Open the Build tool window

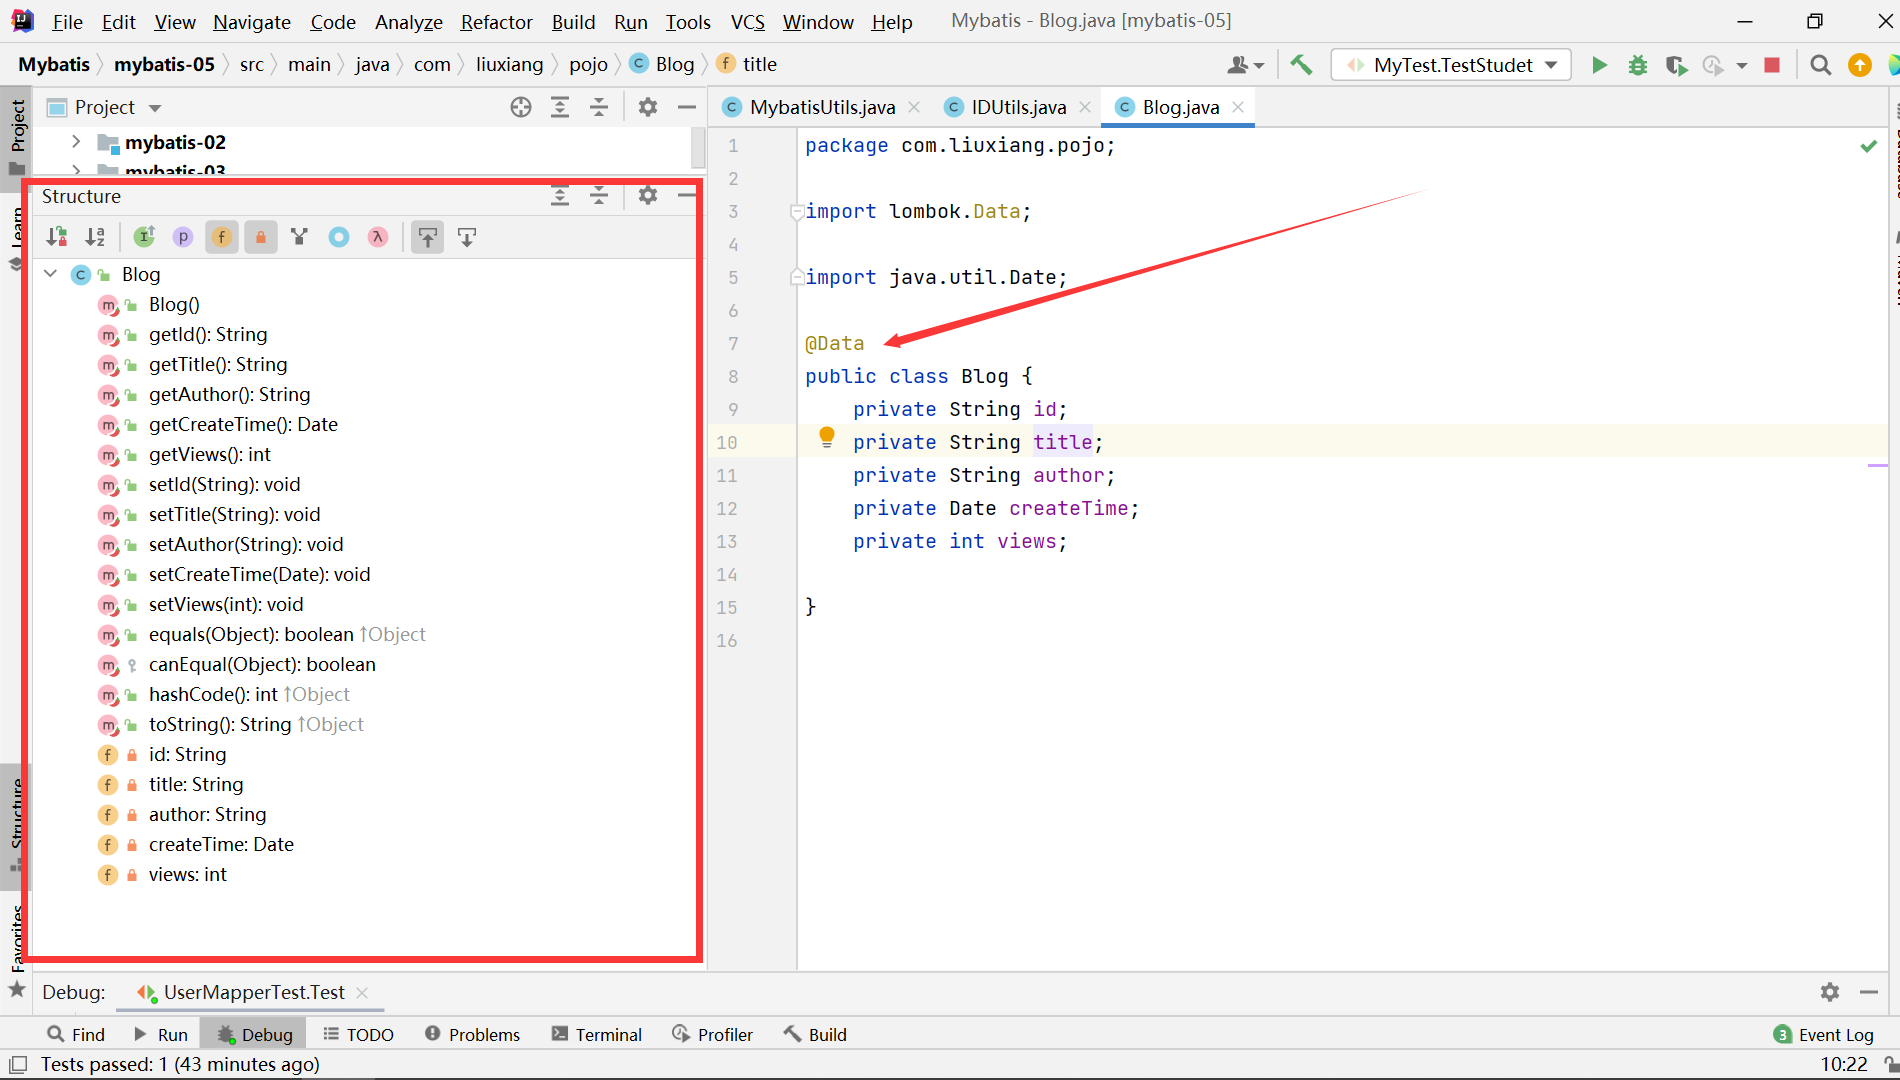(815, 1034)
